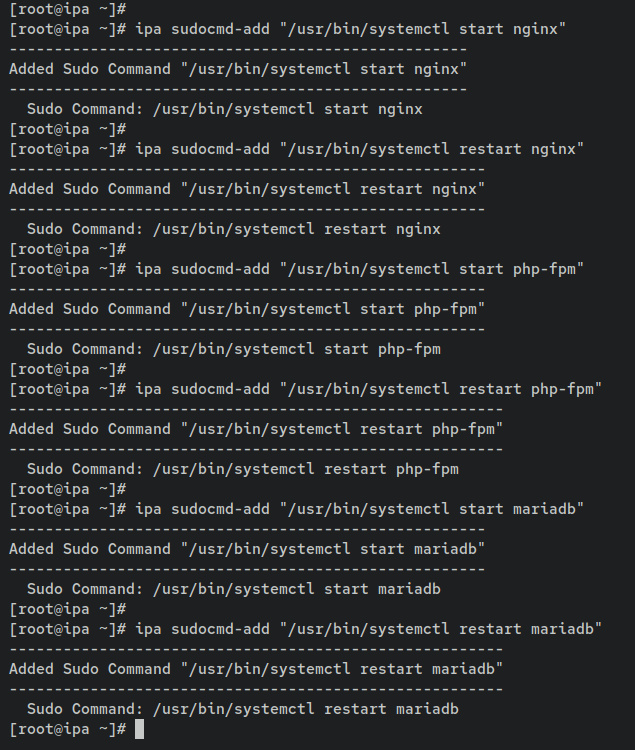
Task: Click the 'Sudo Command:' start nginx output line
Action: pos(225,109)
